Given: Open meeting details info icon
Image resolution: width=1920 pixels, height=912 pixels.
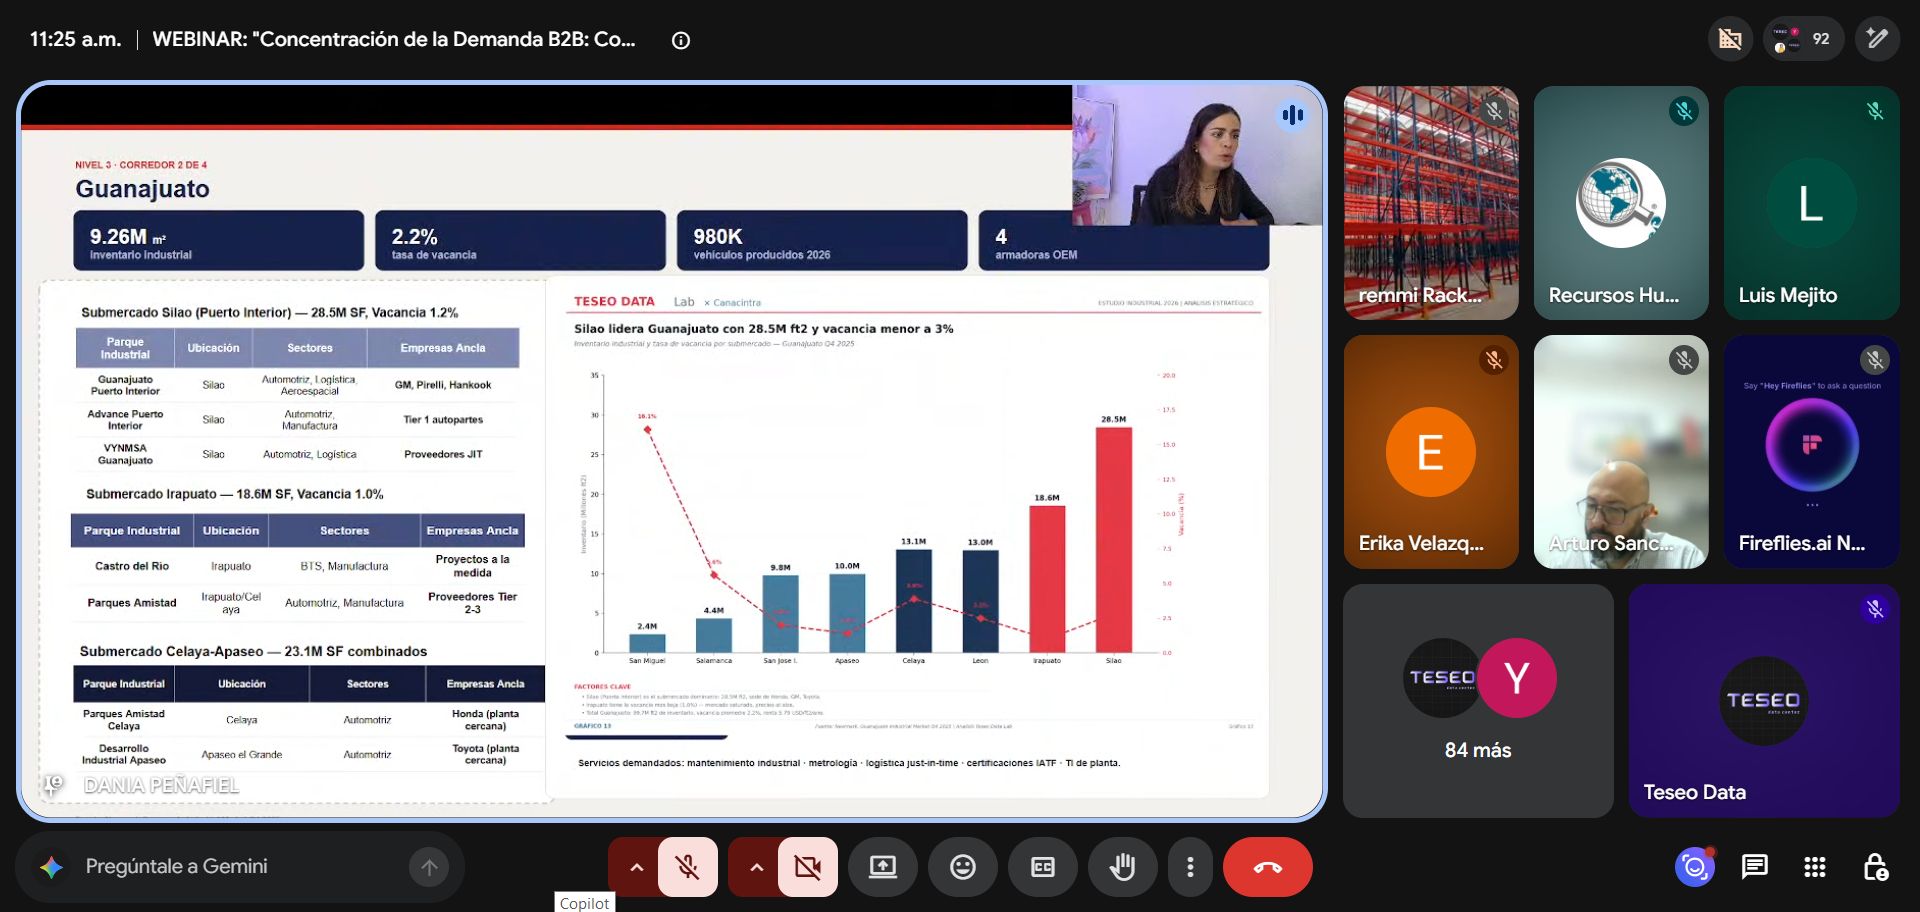Looking at the screenshot, I should (x=681, y=40).
